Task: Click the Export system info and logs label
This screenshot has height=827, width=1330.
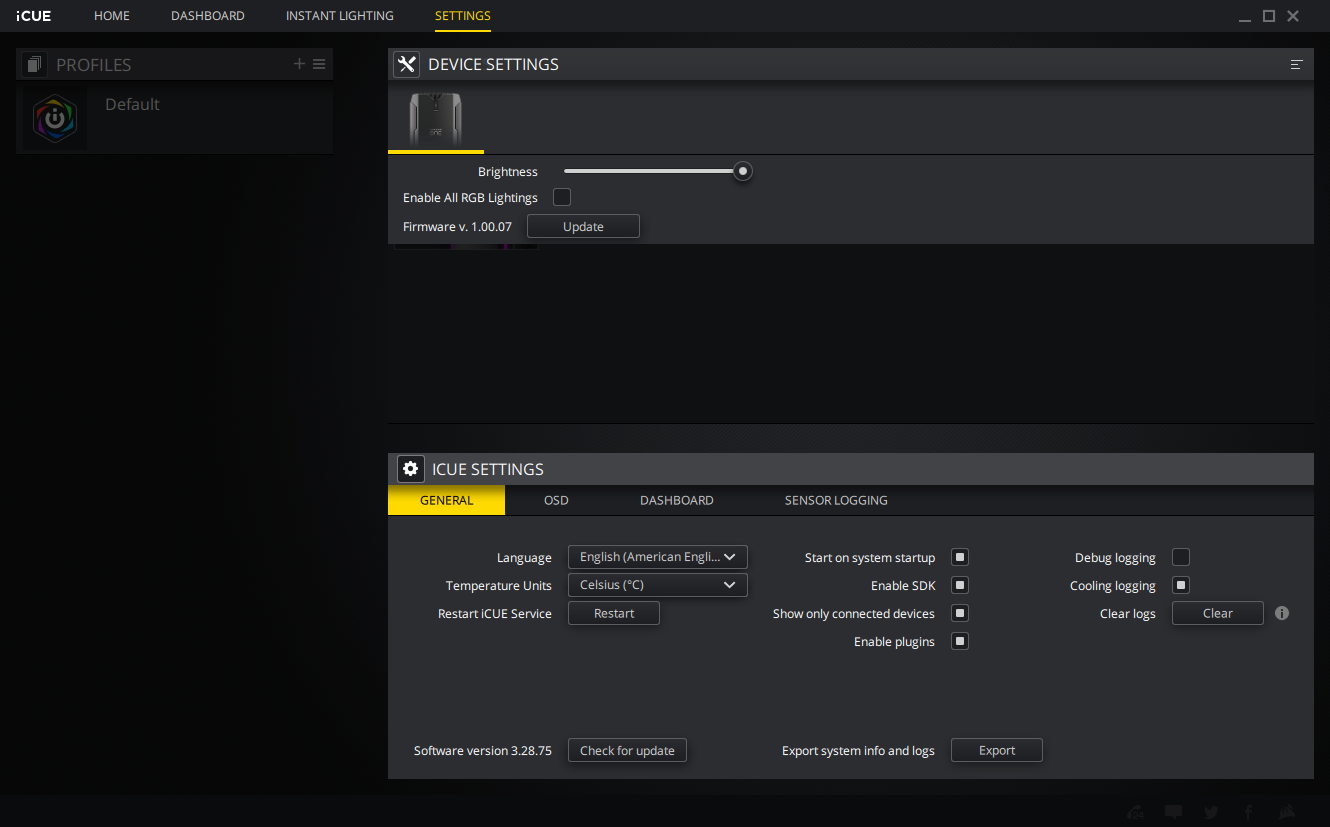Action: coord(858,750)
